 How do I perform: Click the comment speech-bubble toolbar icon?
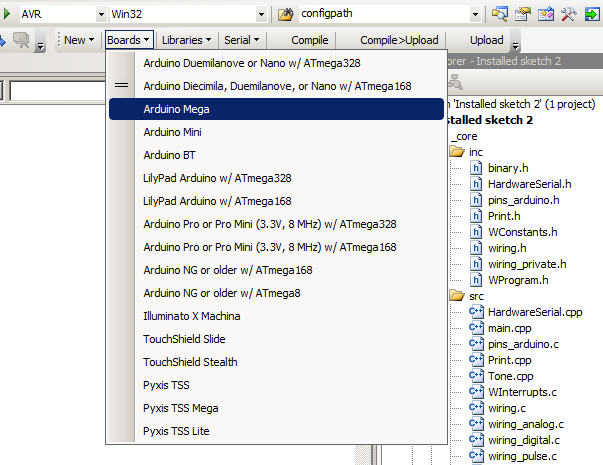[x=21, y=40]
